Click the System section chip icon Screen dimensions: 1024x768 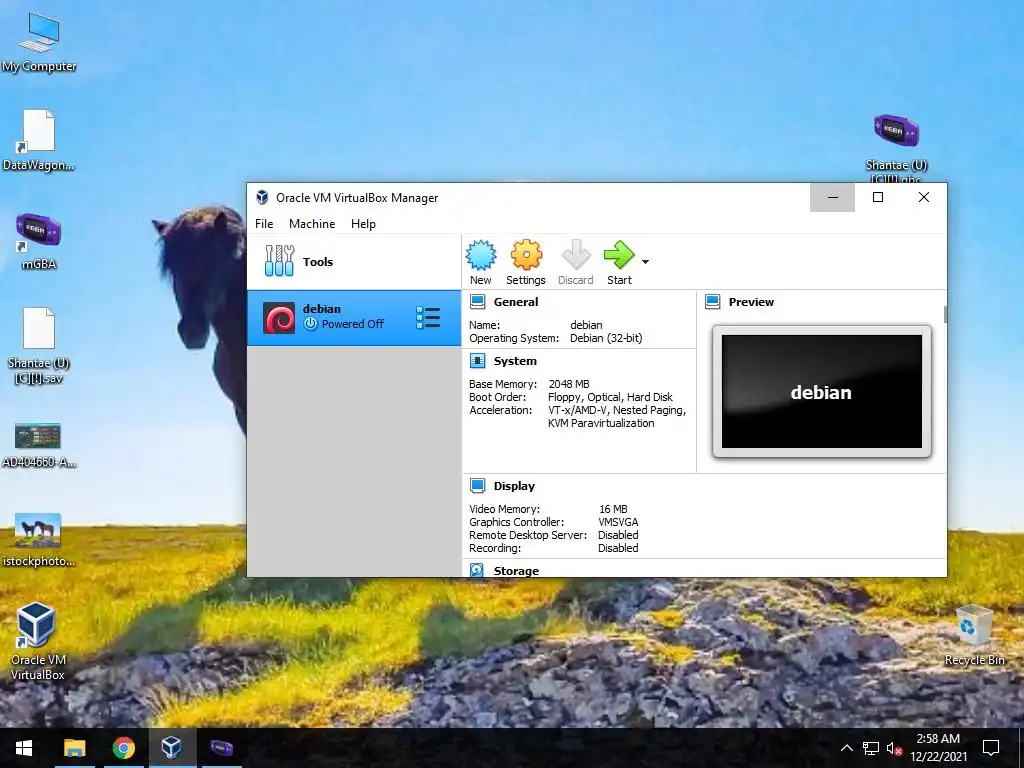[477, 360]
